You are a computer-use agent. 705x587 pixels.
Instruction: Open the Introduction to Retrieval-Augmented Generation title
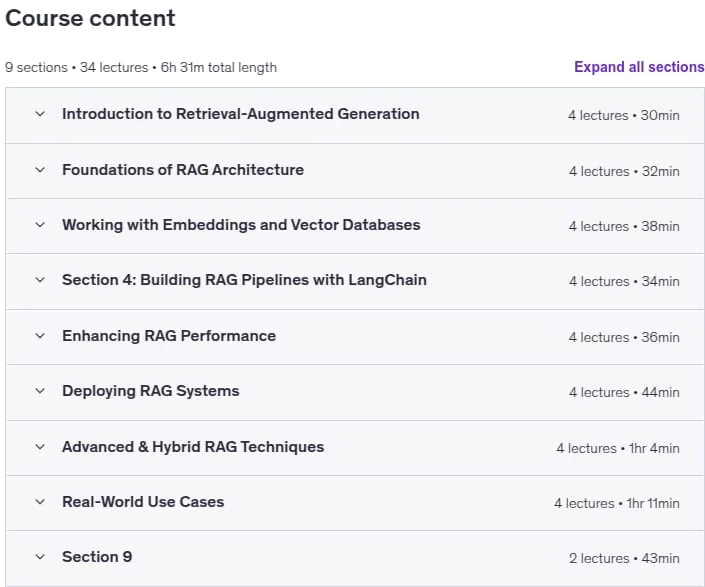tap(241, 114)
